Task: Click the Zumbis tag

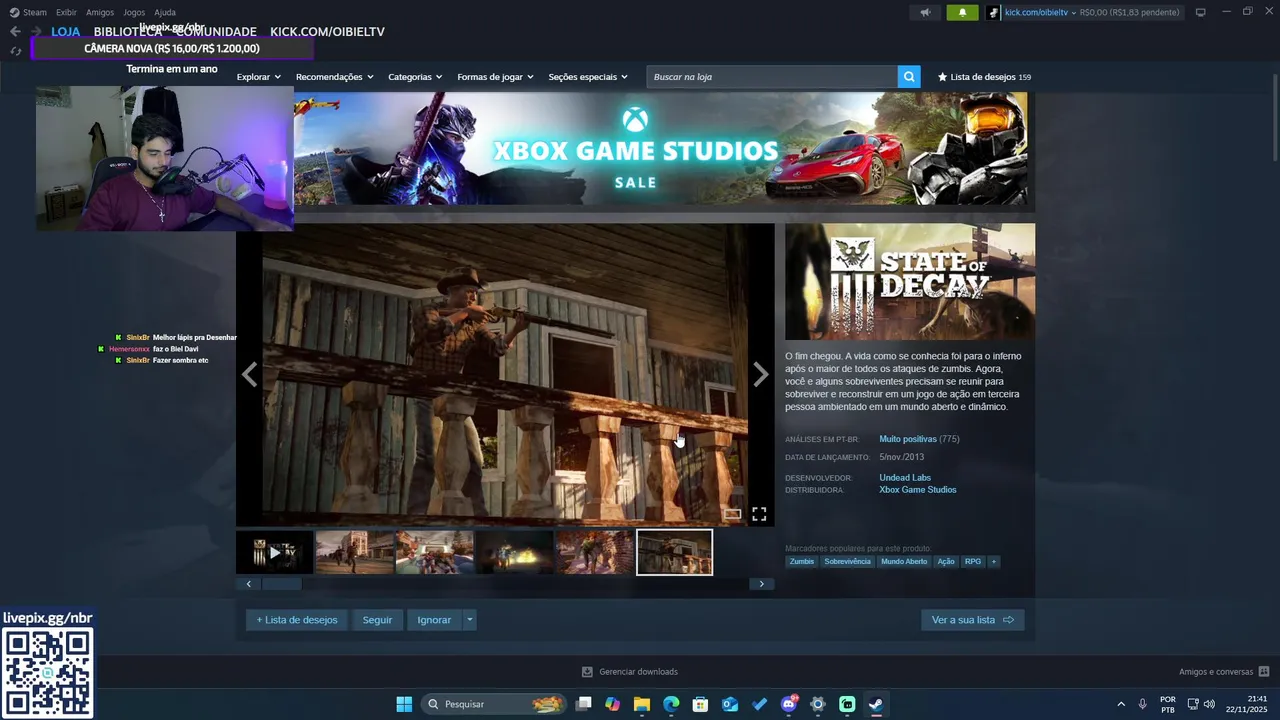Action: tap(802, 562)
